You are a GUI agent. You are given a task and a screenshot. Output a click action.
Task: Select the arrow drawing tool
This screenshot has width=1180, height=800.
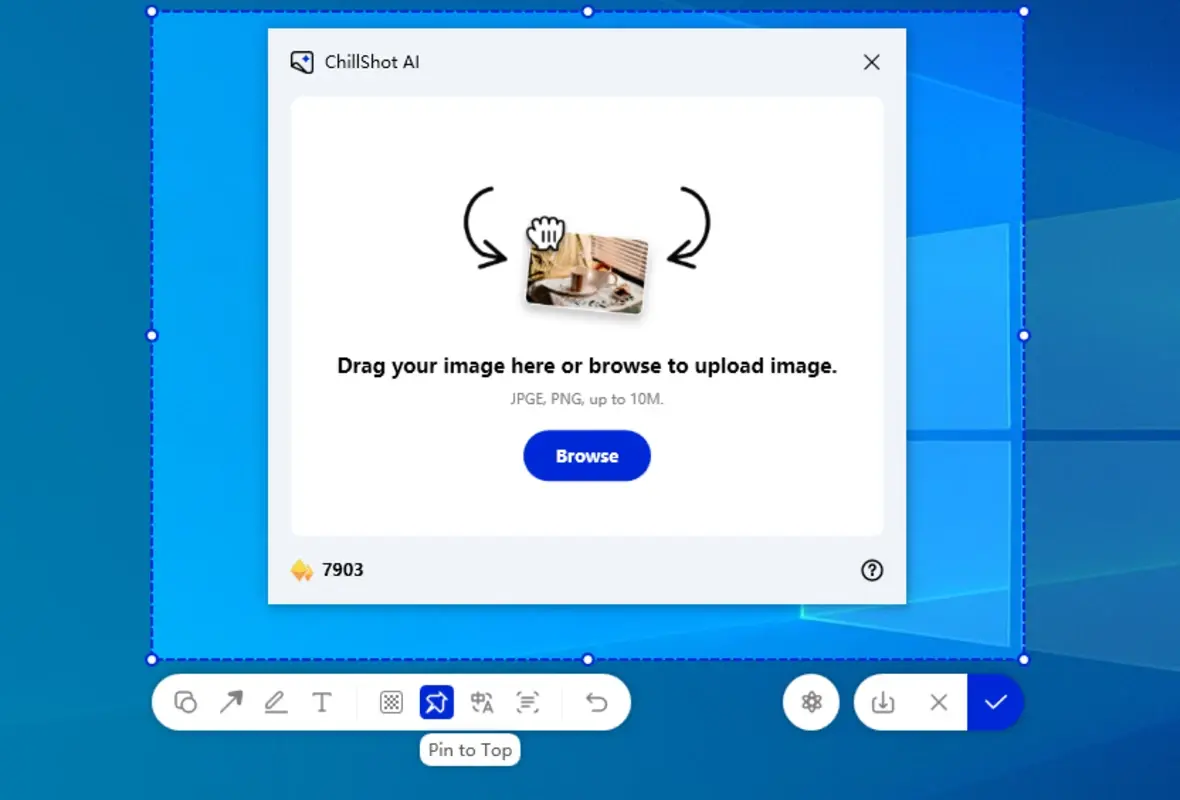(232, 702)
